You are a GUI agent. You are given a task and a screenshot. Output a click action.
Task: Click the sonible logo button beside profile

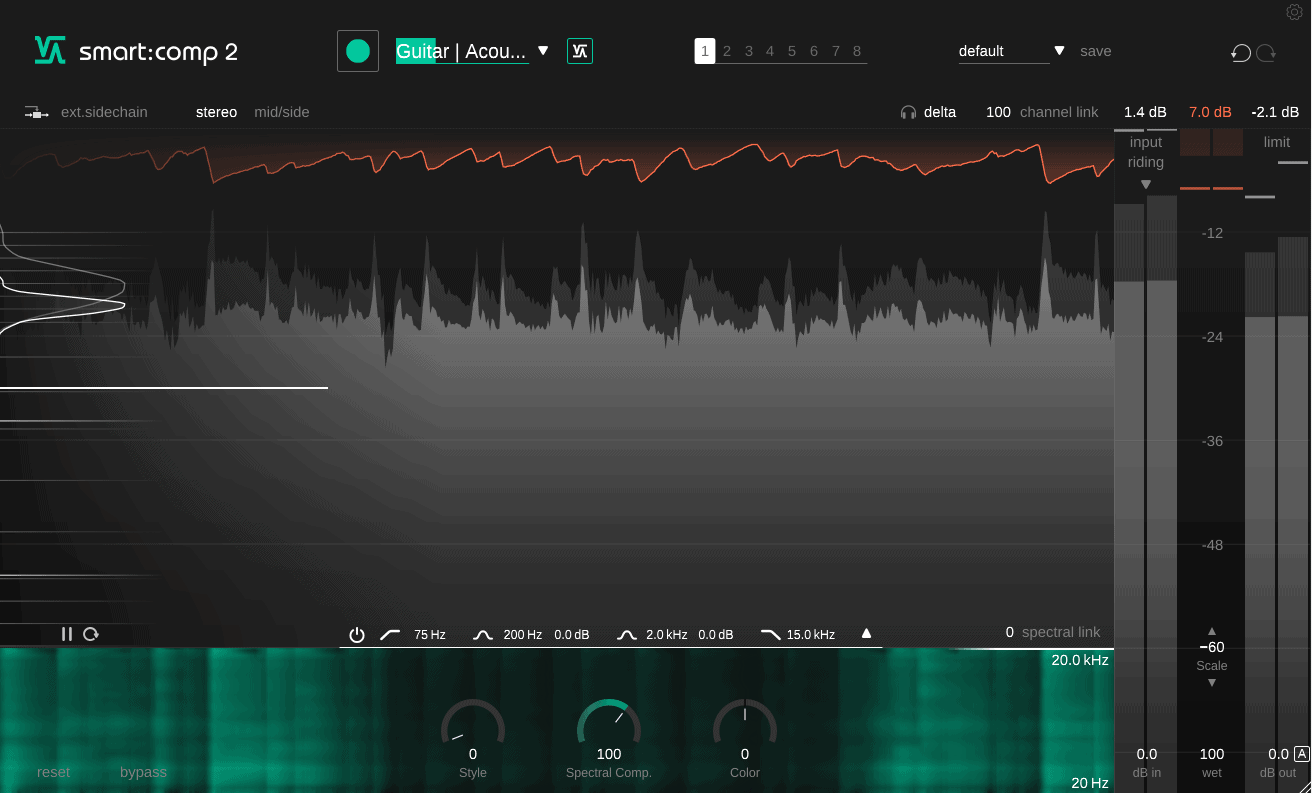580,51
